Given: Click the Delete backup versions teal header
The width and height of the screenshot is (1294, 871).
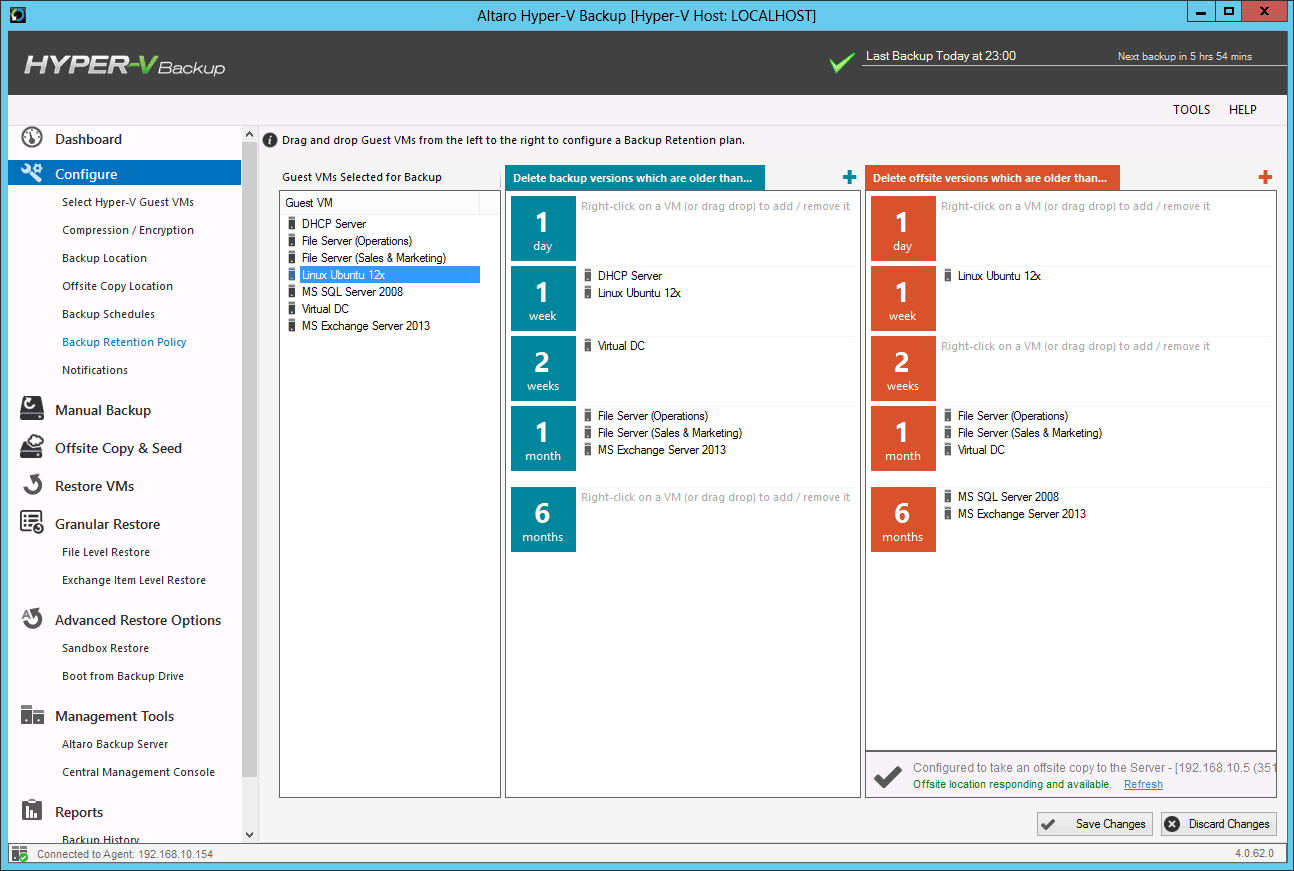Looking at the screenshot, I should (x=635, y=178).
